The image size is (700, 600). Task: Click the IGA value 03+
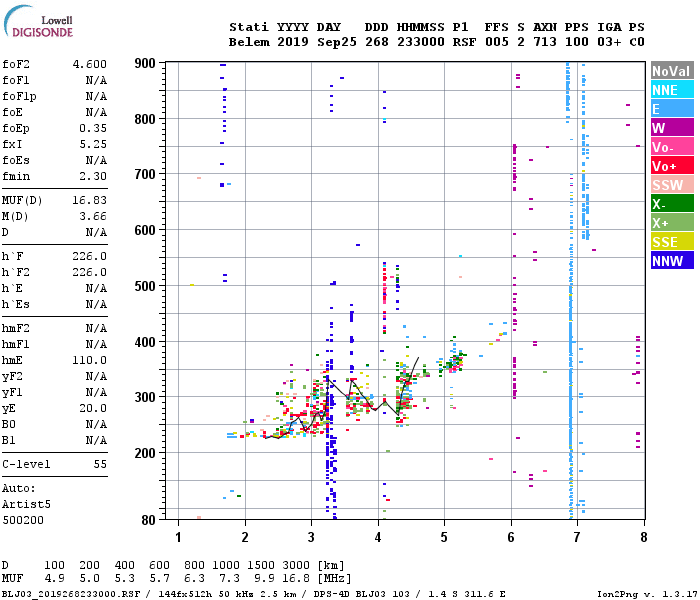coord(609,42)
